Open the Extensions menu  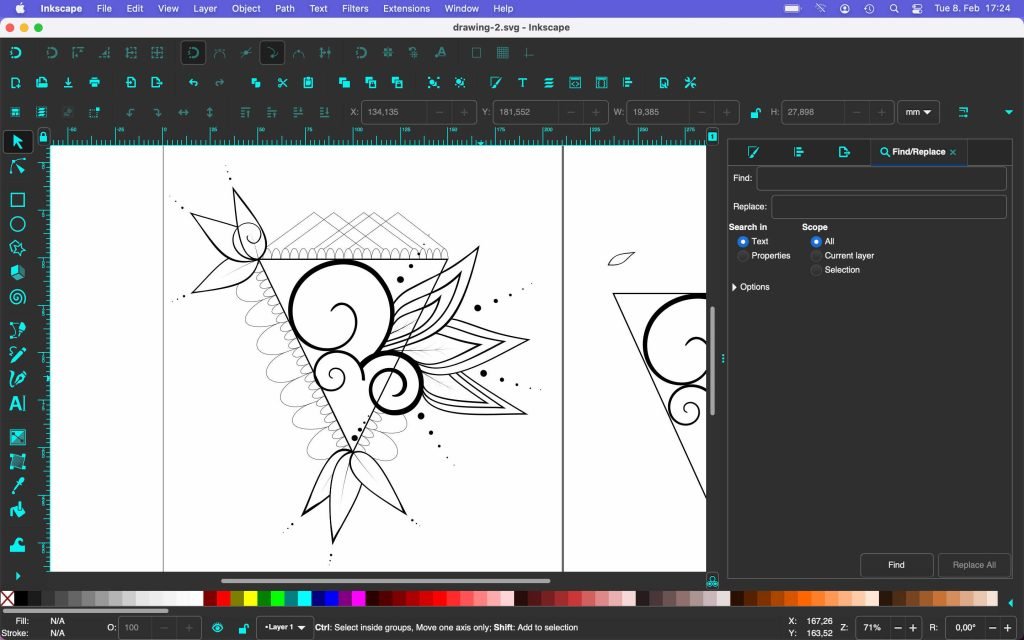406,8
